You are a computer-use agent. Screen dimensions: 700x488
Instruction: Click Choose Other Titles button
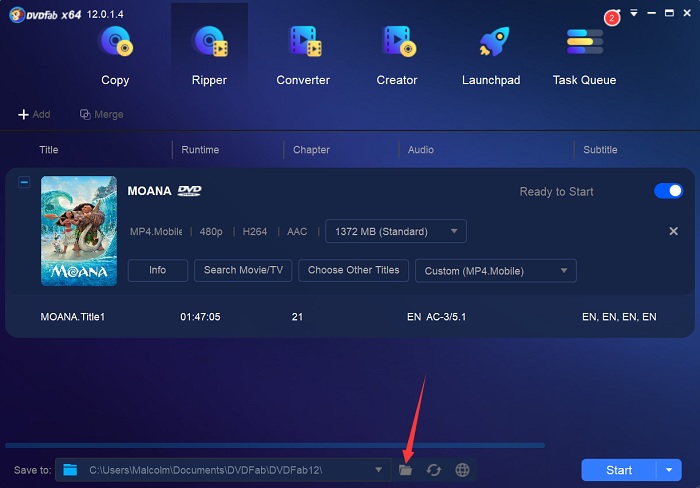353,270
